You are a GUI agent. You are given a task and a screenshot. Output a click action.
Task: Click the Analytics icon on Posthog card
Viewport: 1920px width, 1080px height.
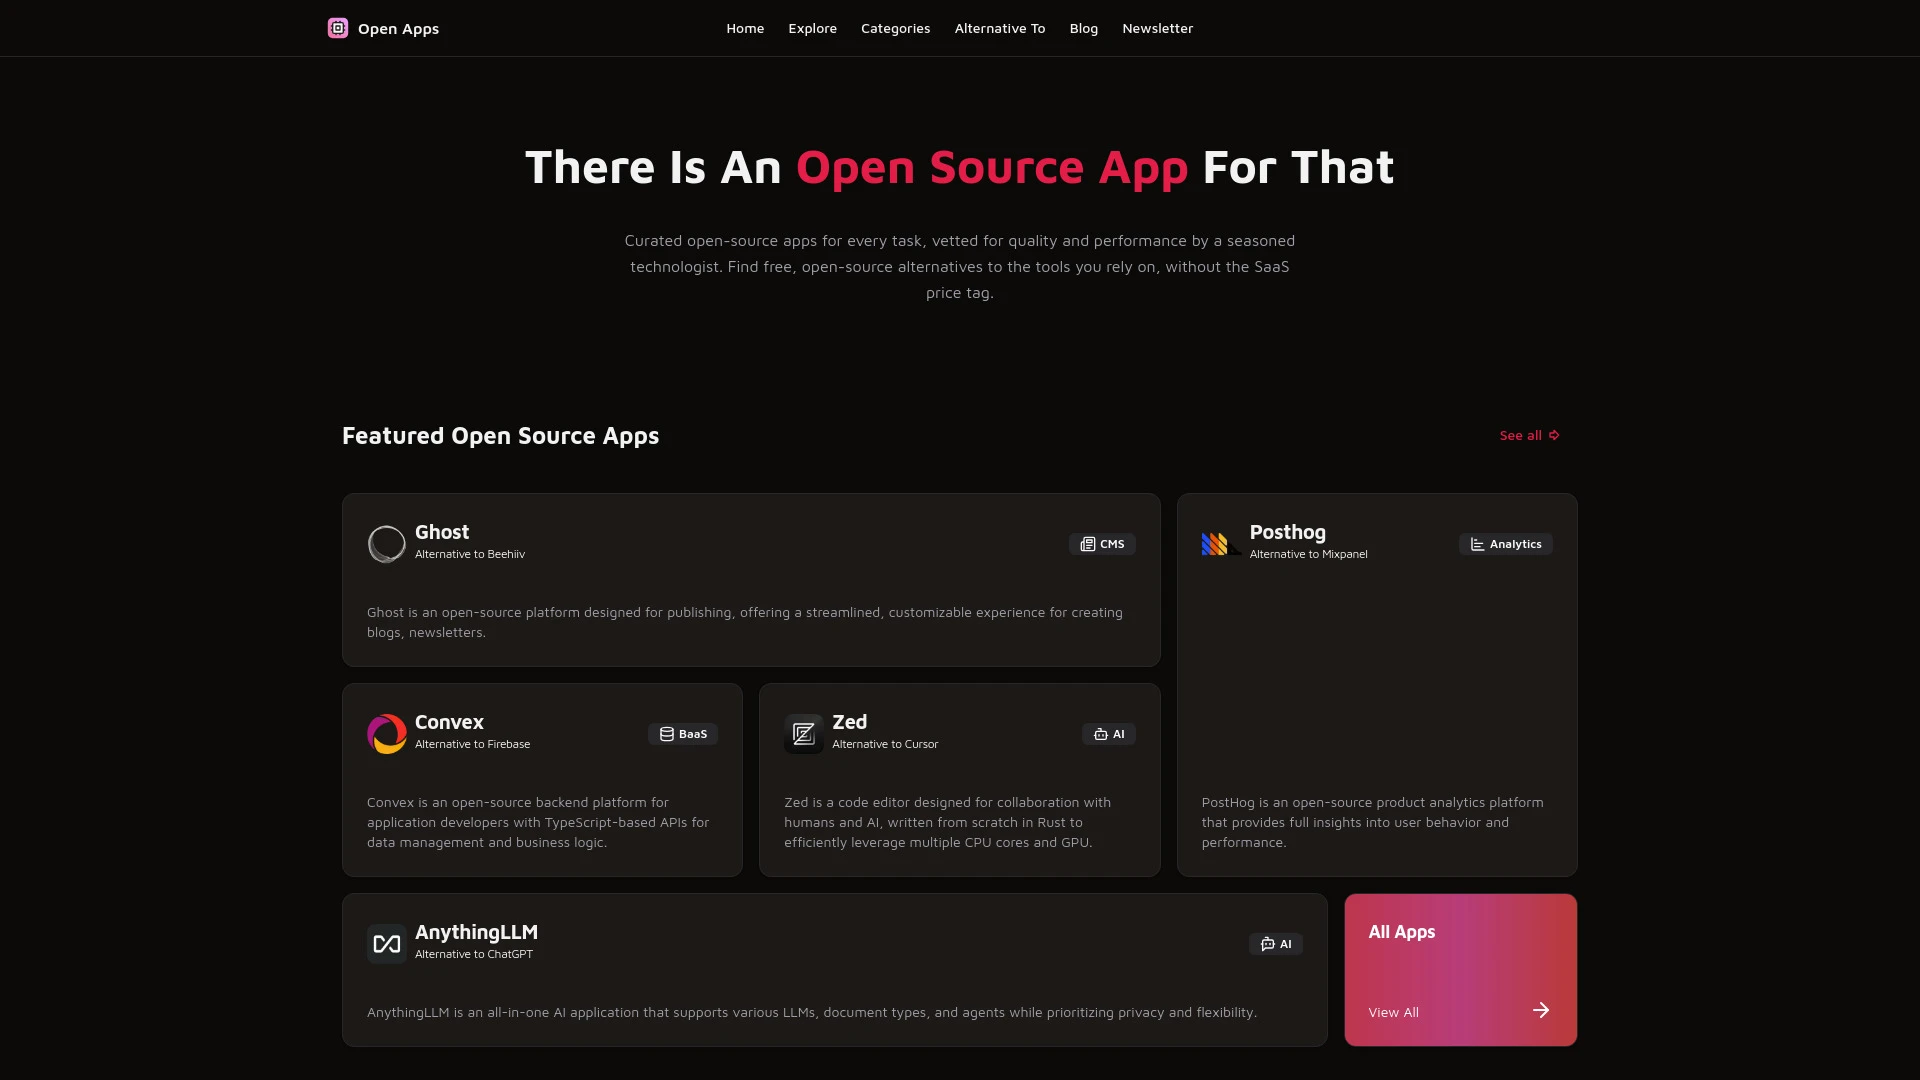(x=1476, y=543)
